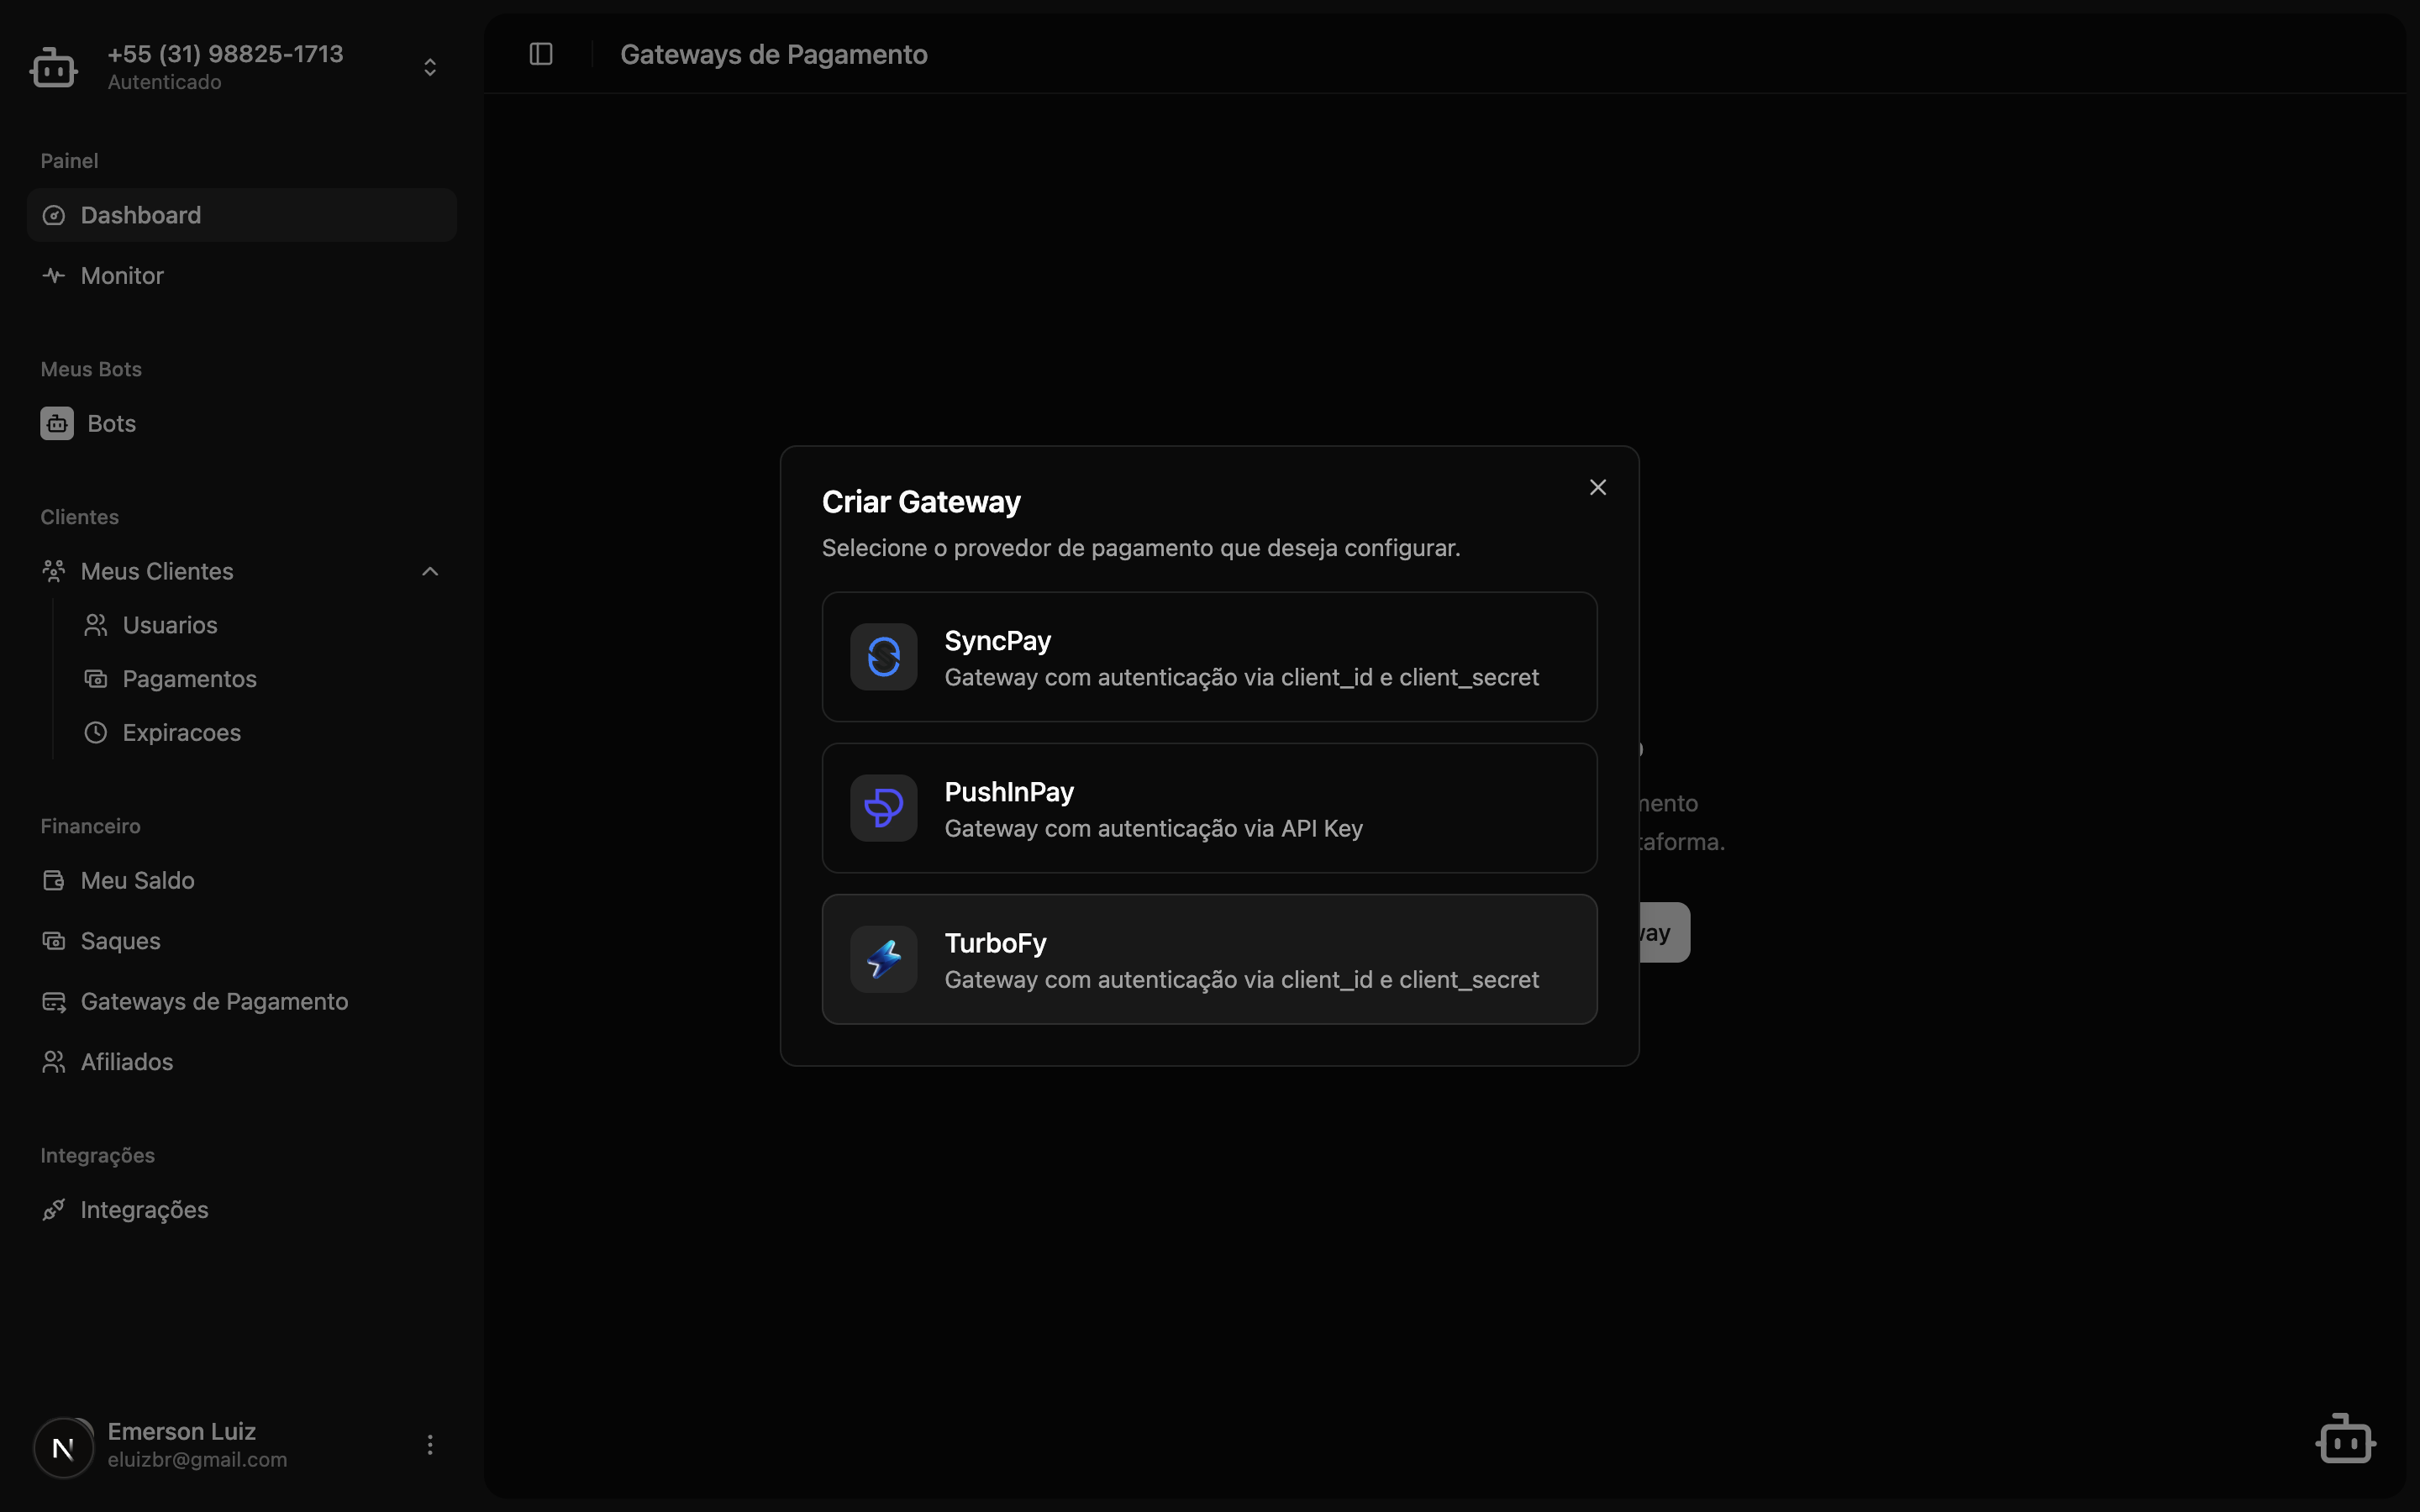Close the Criar Gateway dialog
Image resolution: width=2420 pixels, height=1512 pixels.
(1598, 487)
